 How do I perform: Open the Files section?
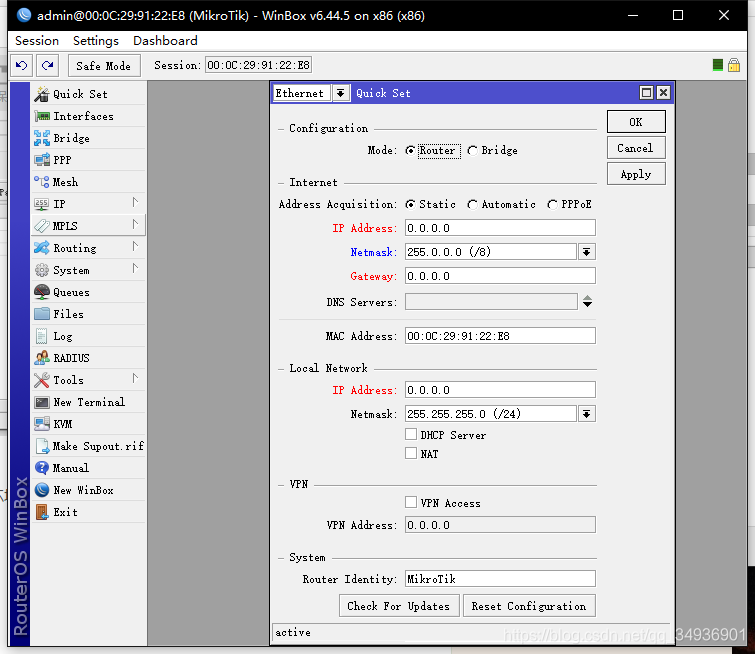point(89,314)
